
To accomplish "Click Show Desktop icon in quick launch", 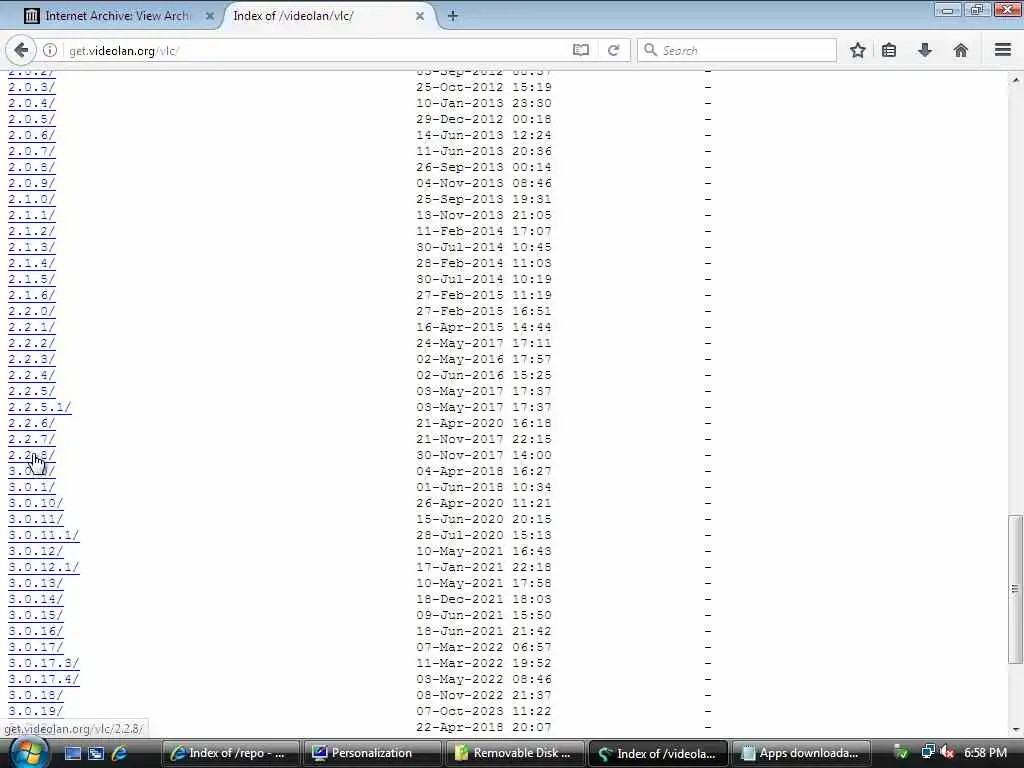I will (72, 754).
